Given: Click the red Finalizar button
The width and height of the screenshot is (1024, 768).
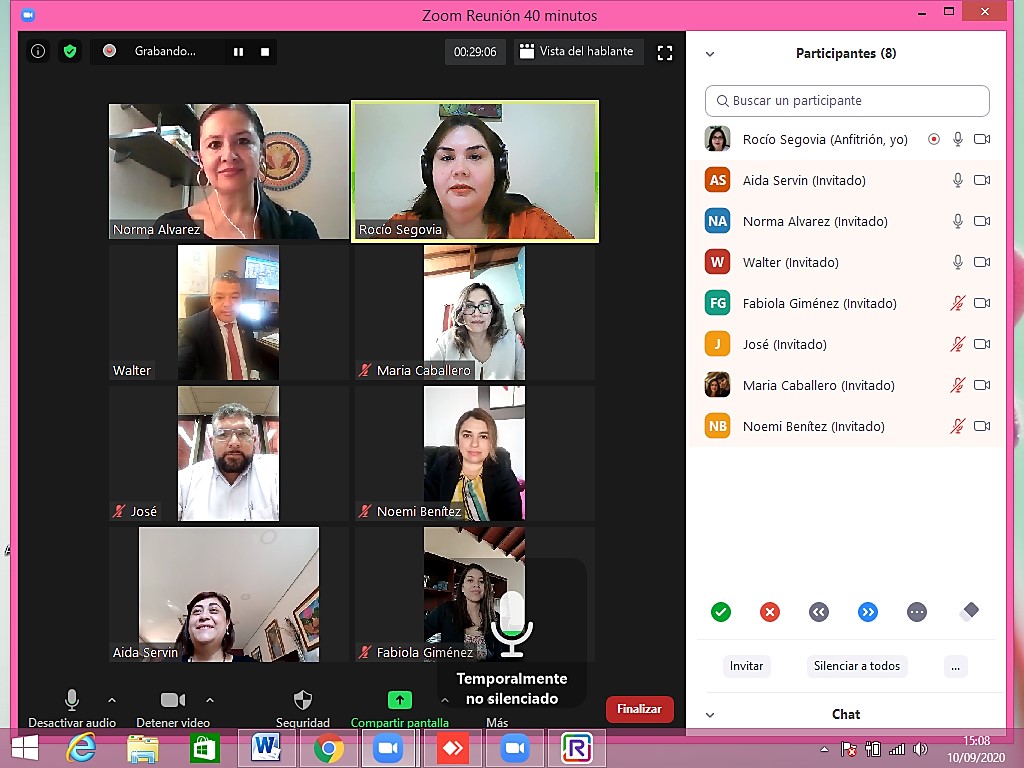Looking at the screenshot, I should point(639,709).
